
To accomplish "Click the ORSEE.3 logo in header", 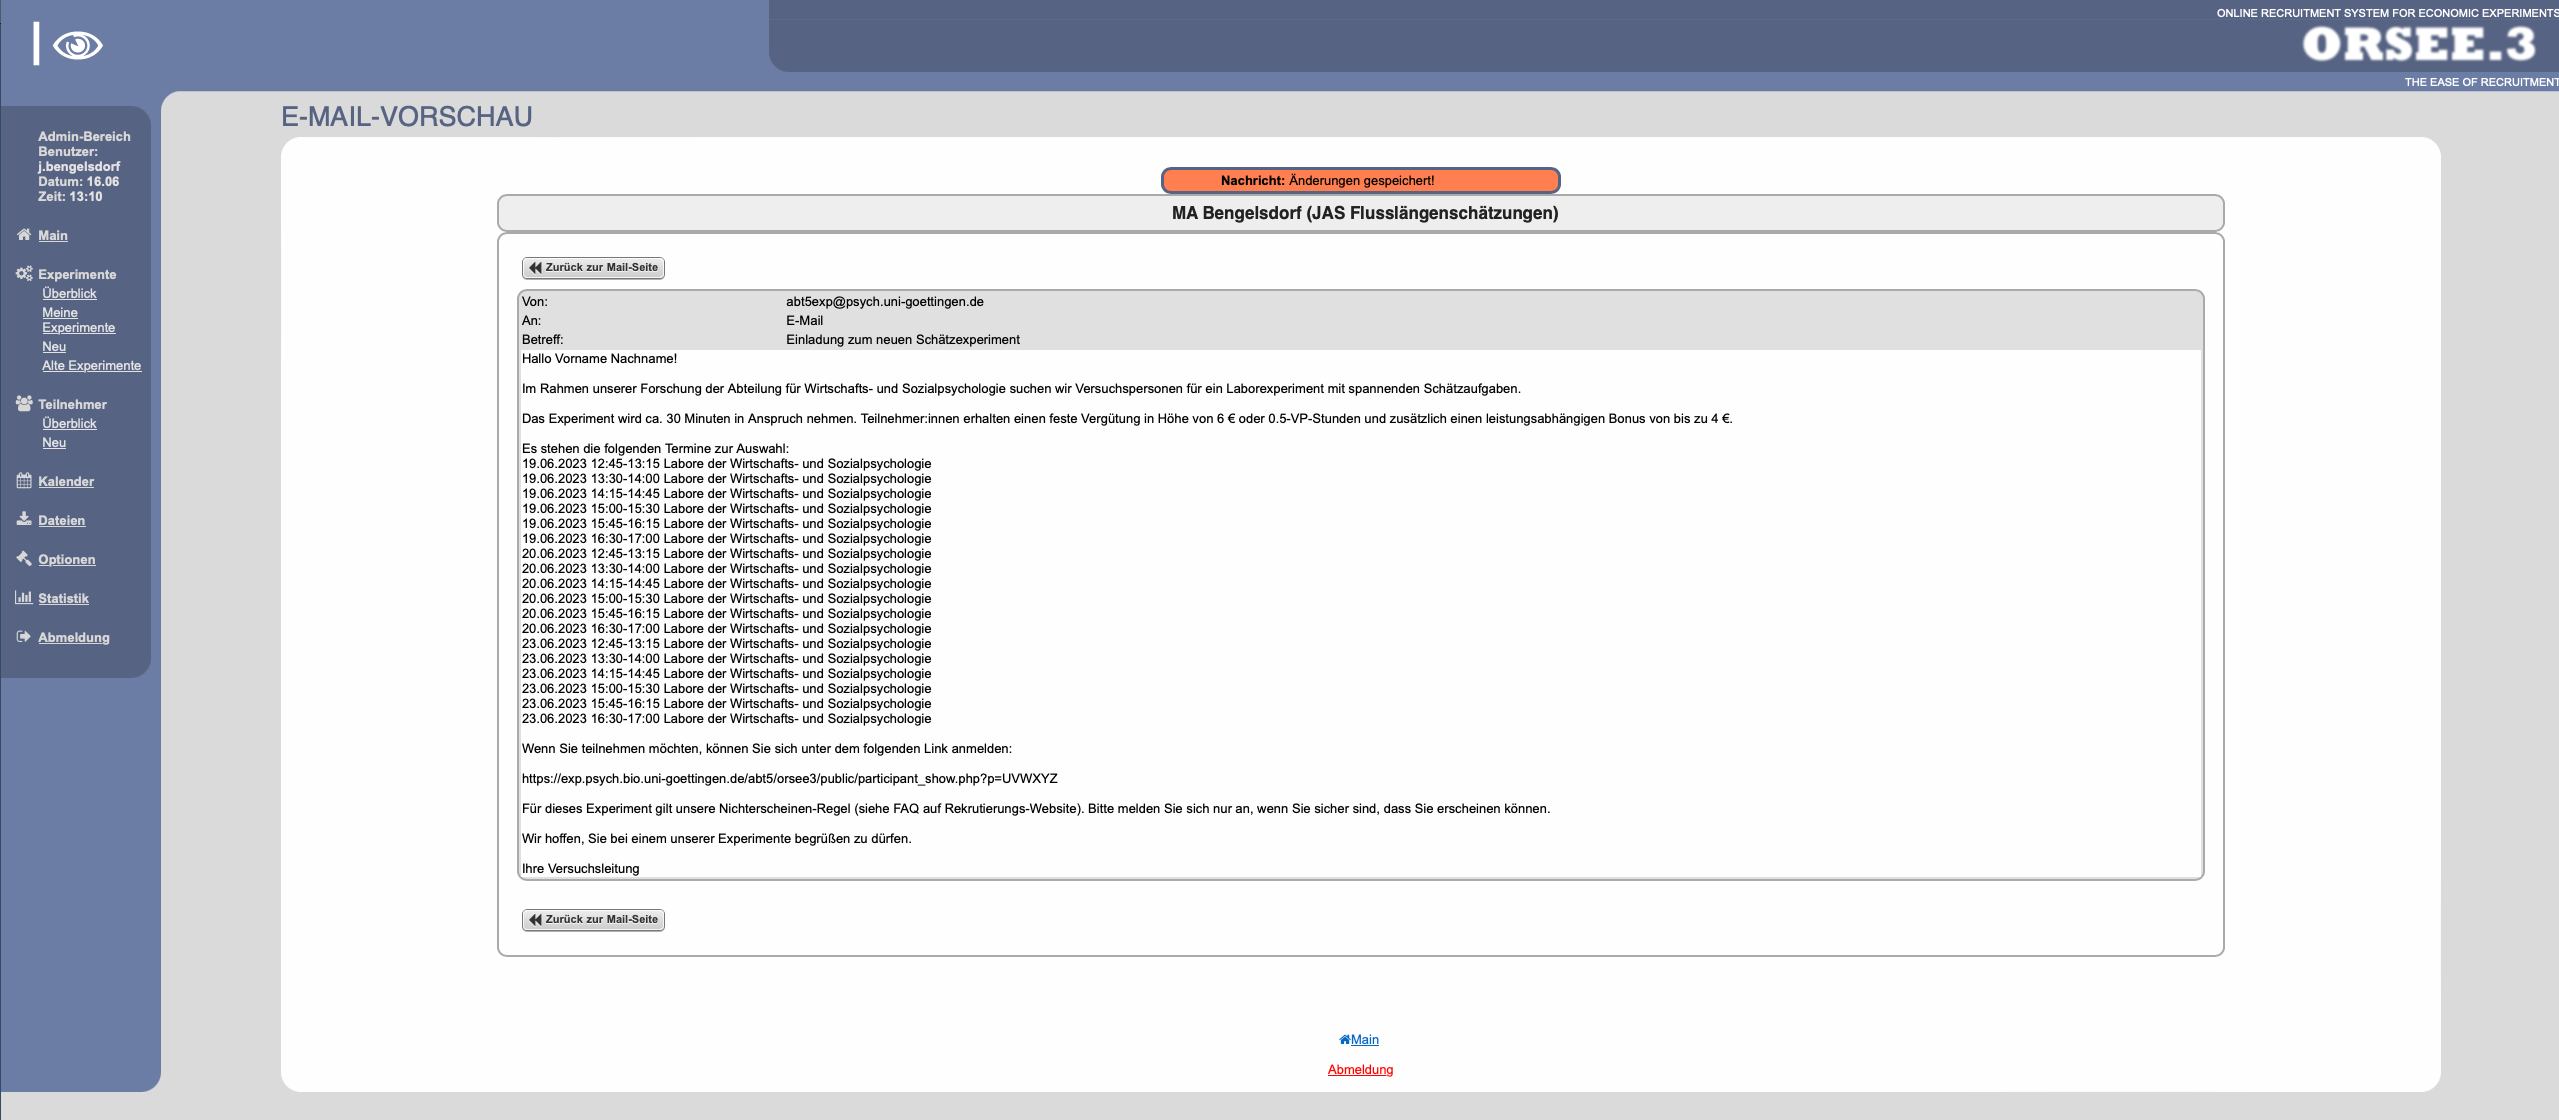I will (2417, 44).
